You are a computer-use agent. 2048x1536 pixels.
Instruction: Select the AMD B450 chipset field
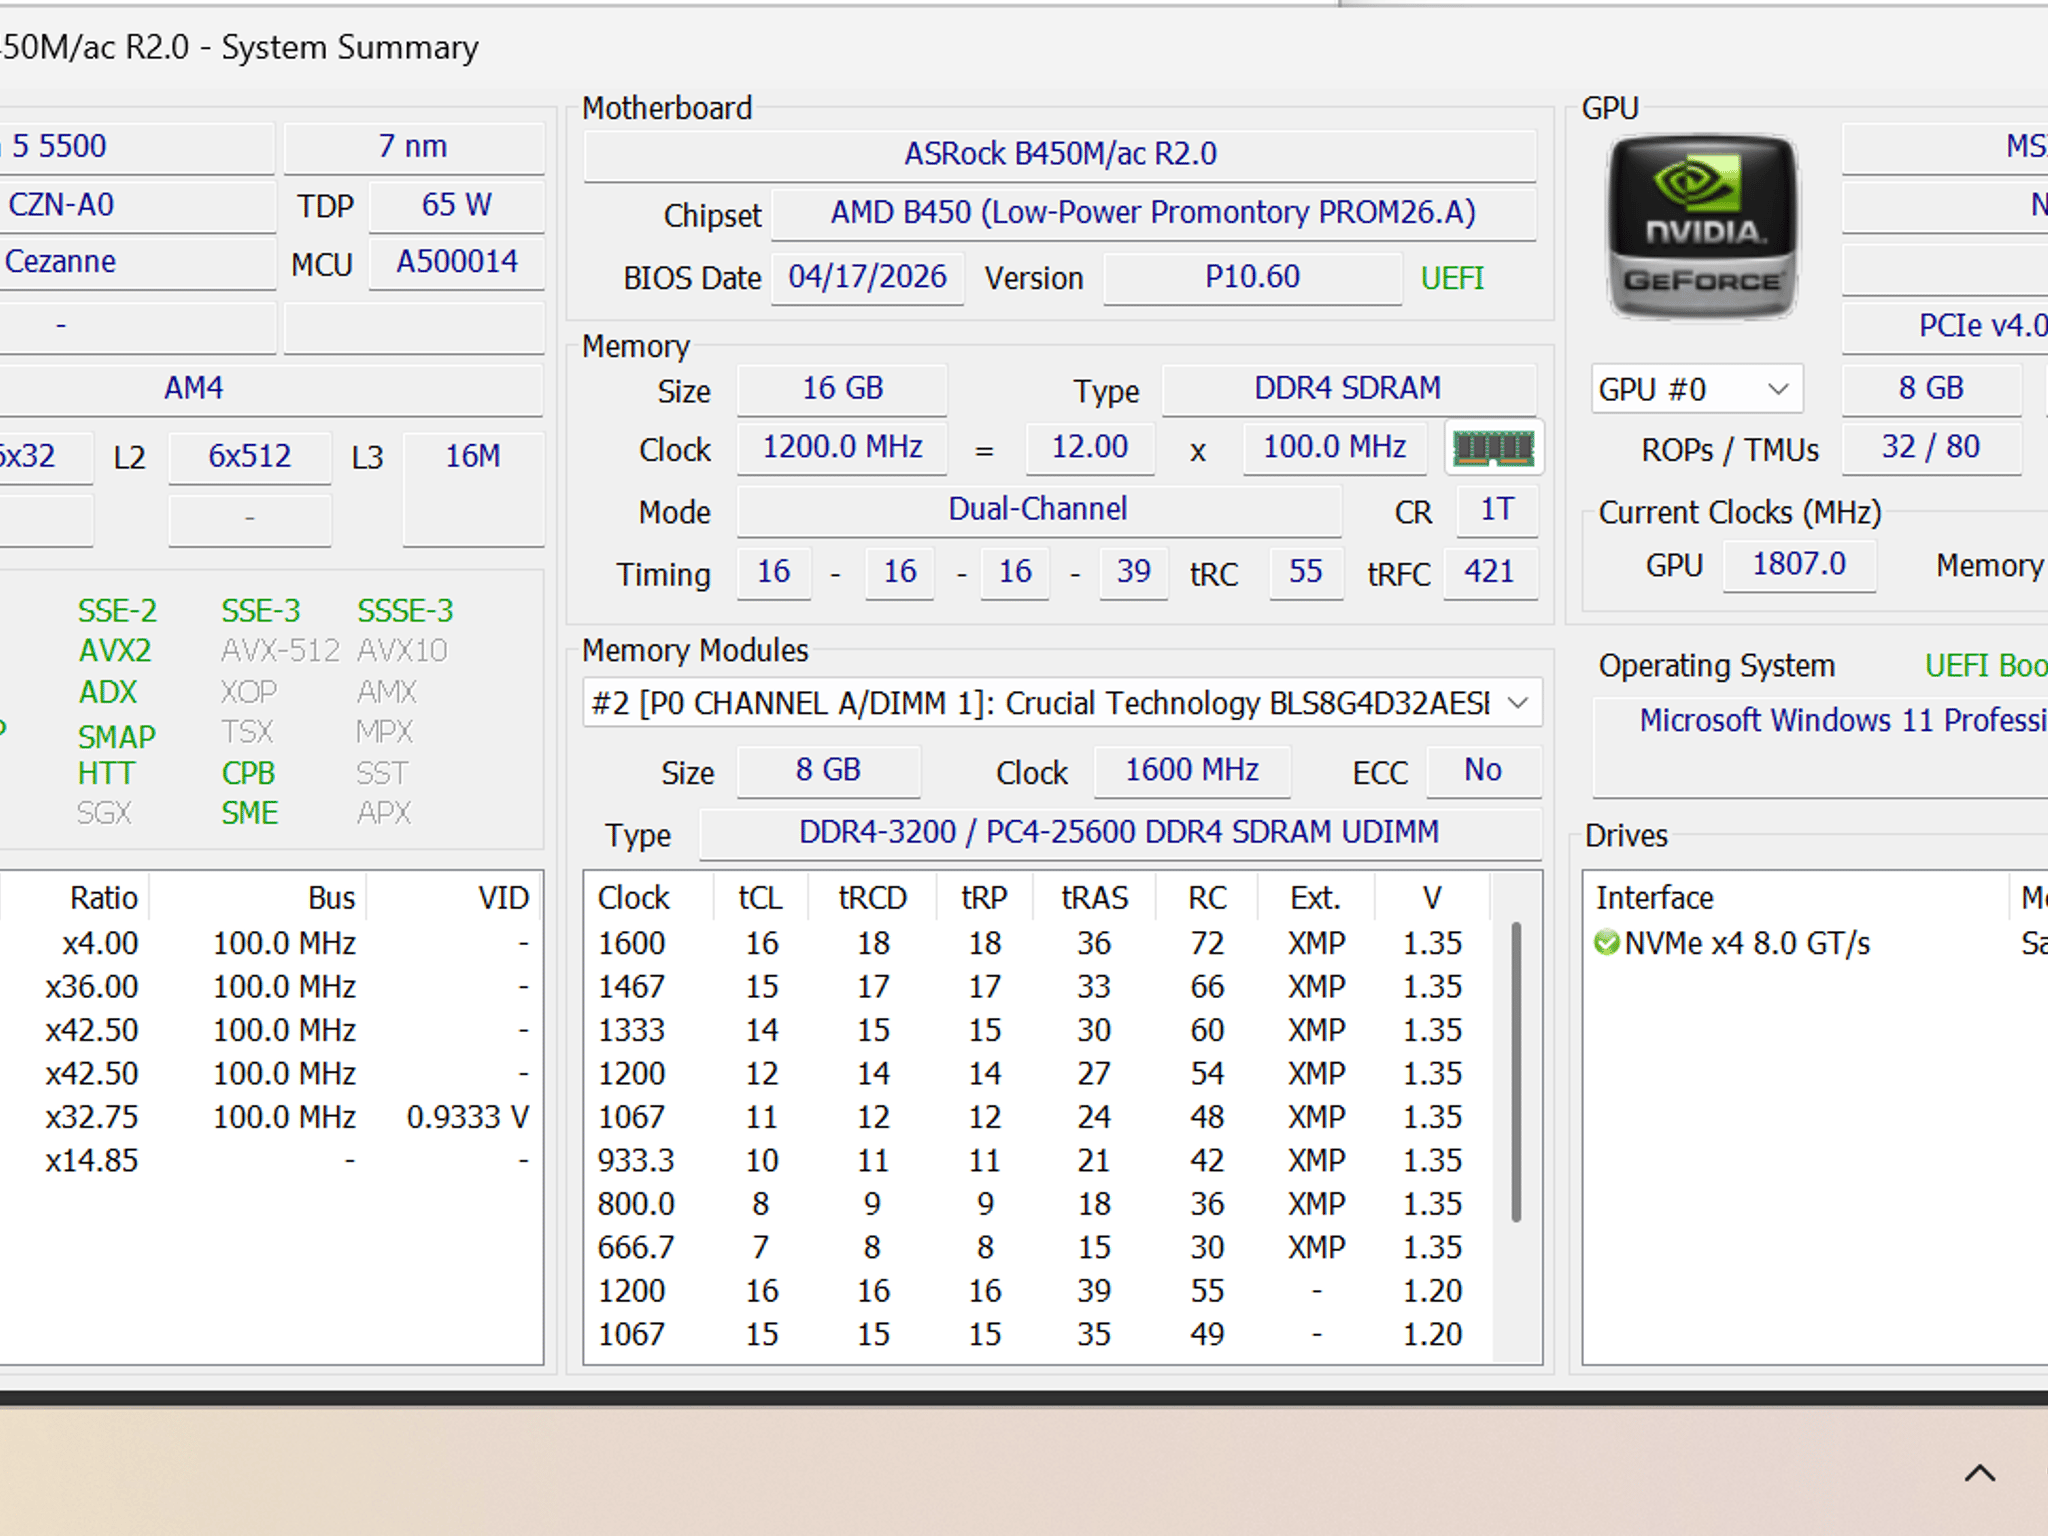click(1153, 213)
